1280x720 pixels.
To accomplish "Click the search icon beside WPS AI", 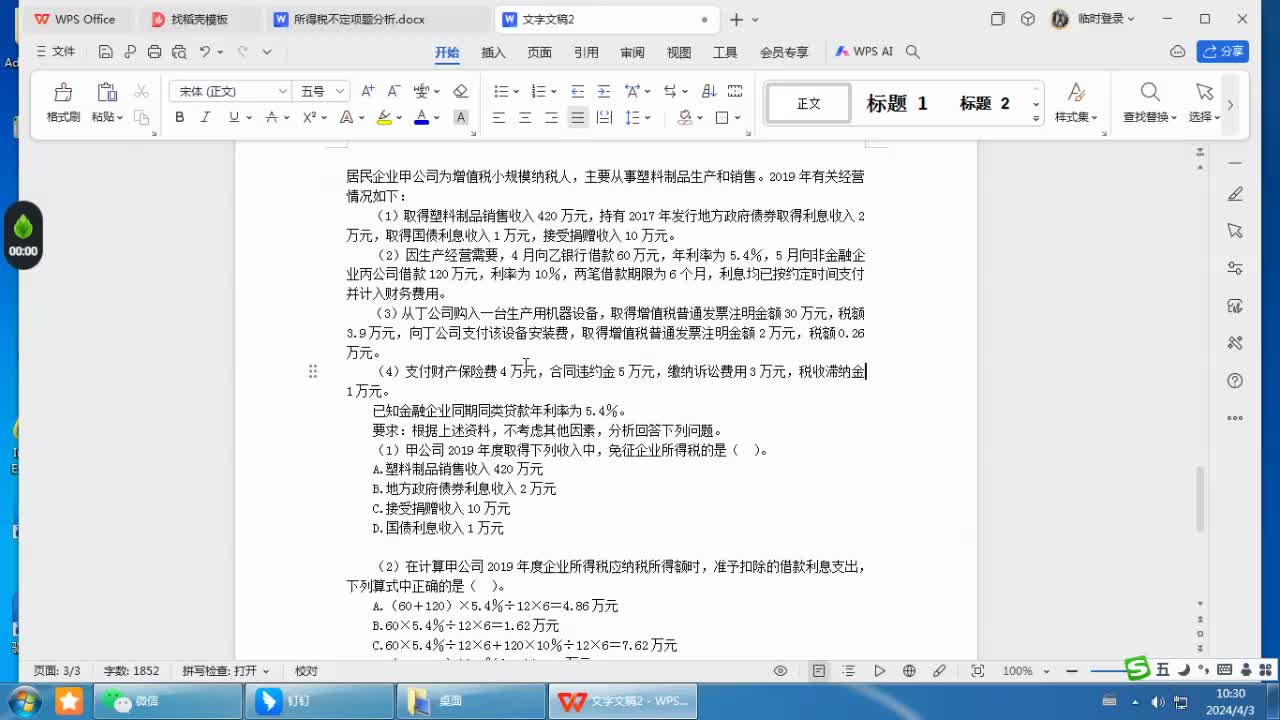I will pyautogui.click(x=912, y=52).
